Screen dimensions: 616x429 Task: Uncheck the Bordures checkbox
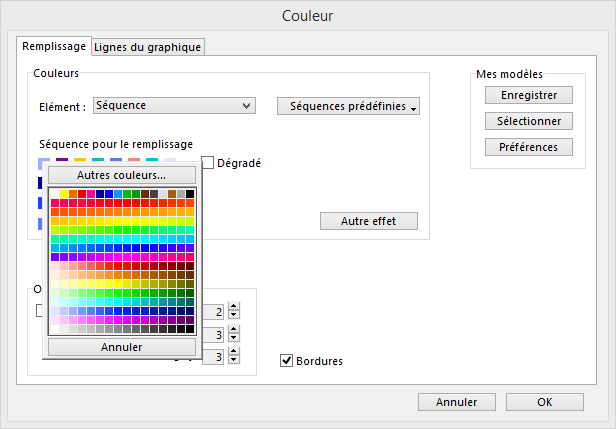pyautogui.click(x=286, y=360)
